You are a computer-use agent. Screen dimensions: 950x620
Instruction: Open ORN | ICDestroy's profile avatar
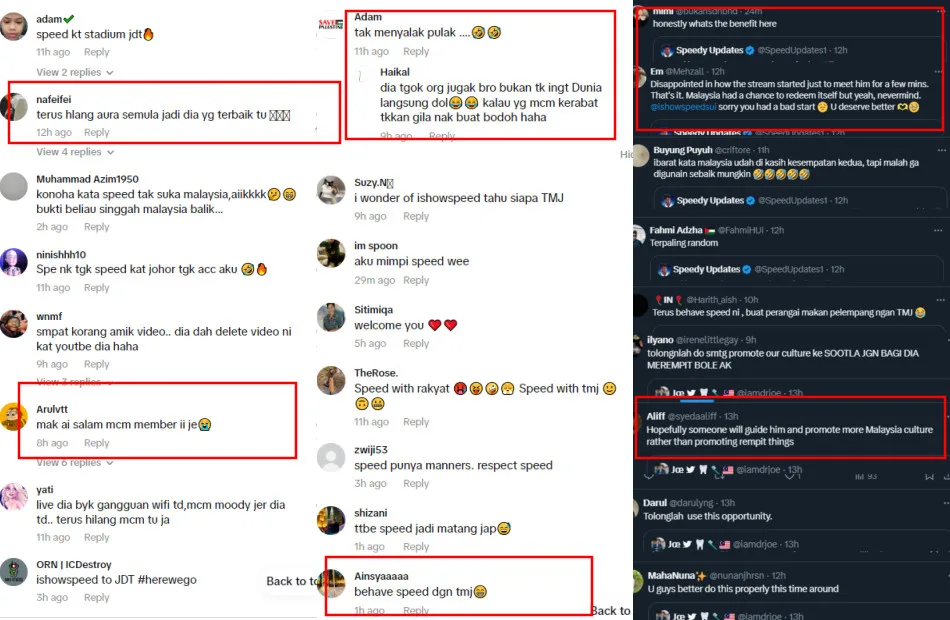pos(13,572)
